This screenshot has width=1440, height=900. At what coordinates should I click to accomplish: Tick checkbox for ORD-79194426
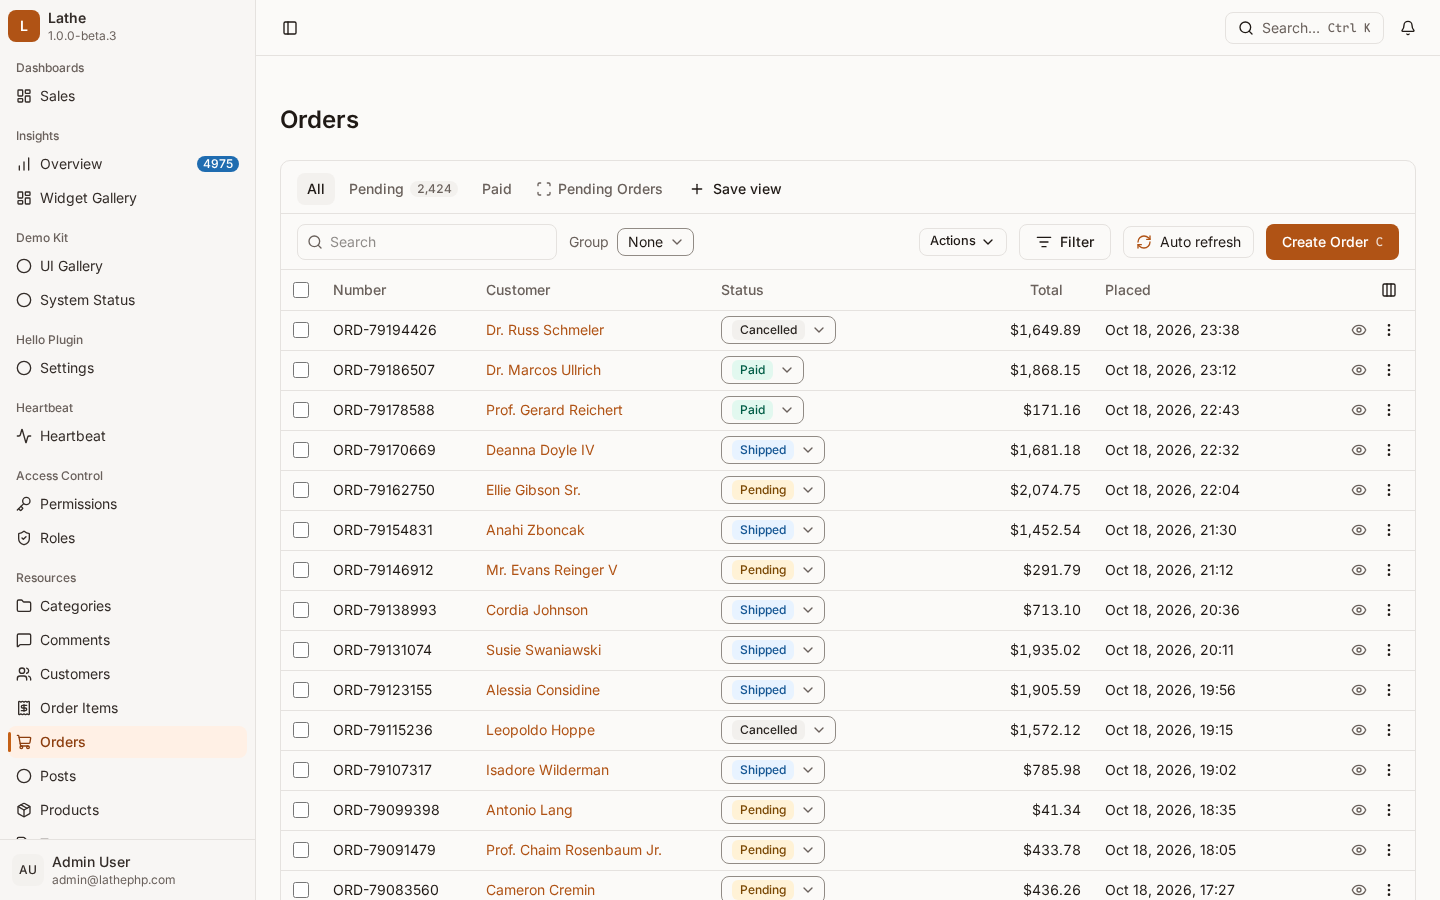point(301,330)
